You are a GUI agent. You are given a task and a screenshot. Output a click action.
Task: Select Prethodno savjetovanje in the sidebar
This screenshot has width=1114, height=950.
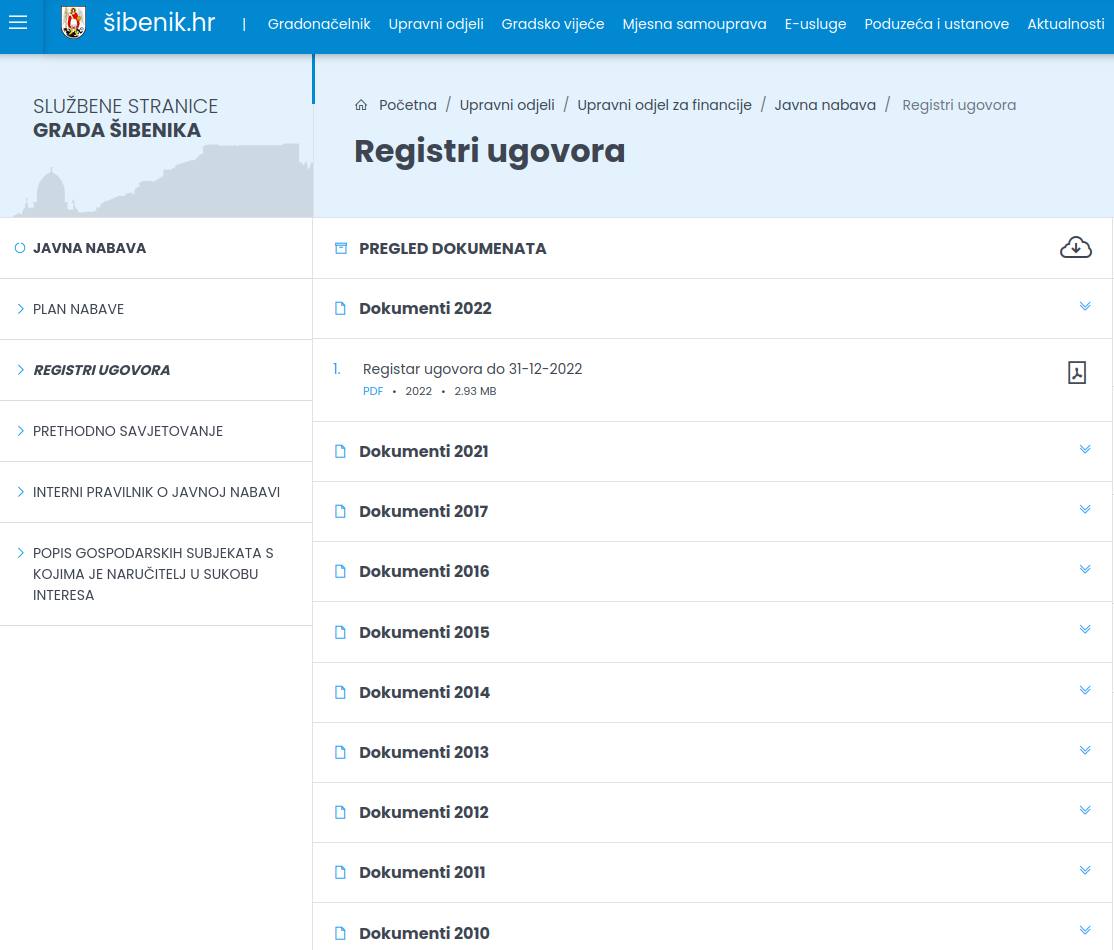pos(128,431)
